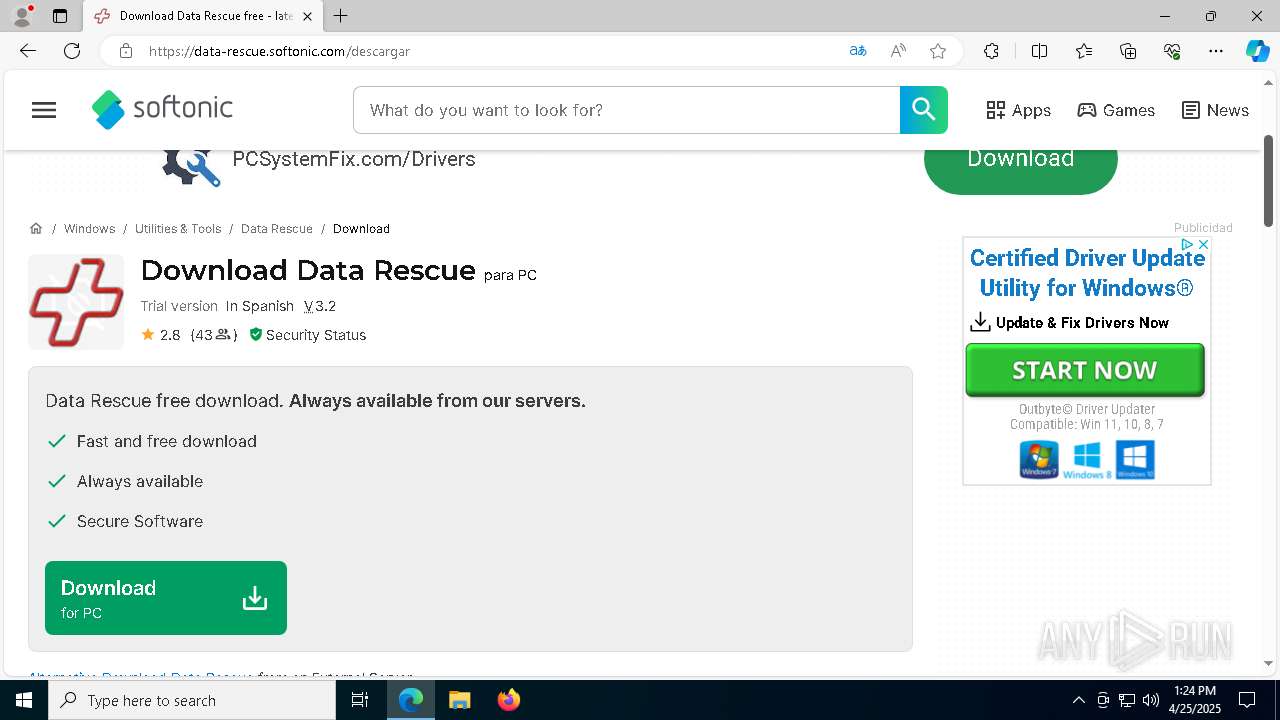The width and height of the screenshot is (1280, 720).
Task: Click the Softonic logo
Action: pos(162,110)
